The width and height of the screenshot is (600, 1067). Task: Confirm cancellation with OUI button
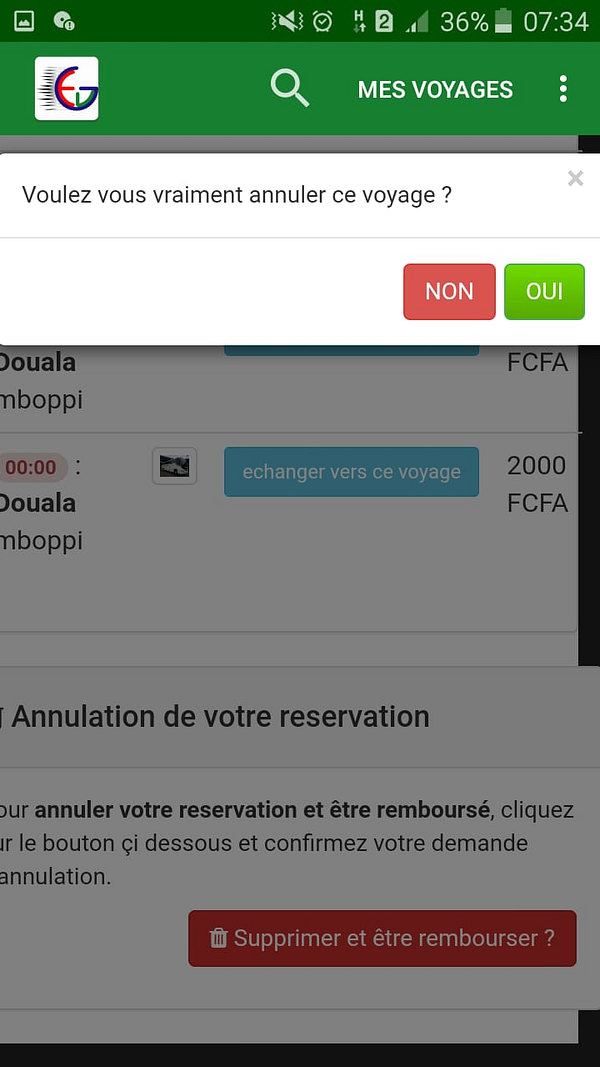[544, 291]
